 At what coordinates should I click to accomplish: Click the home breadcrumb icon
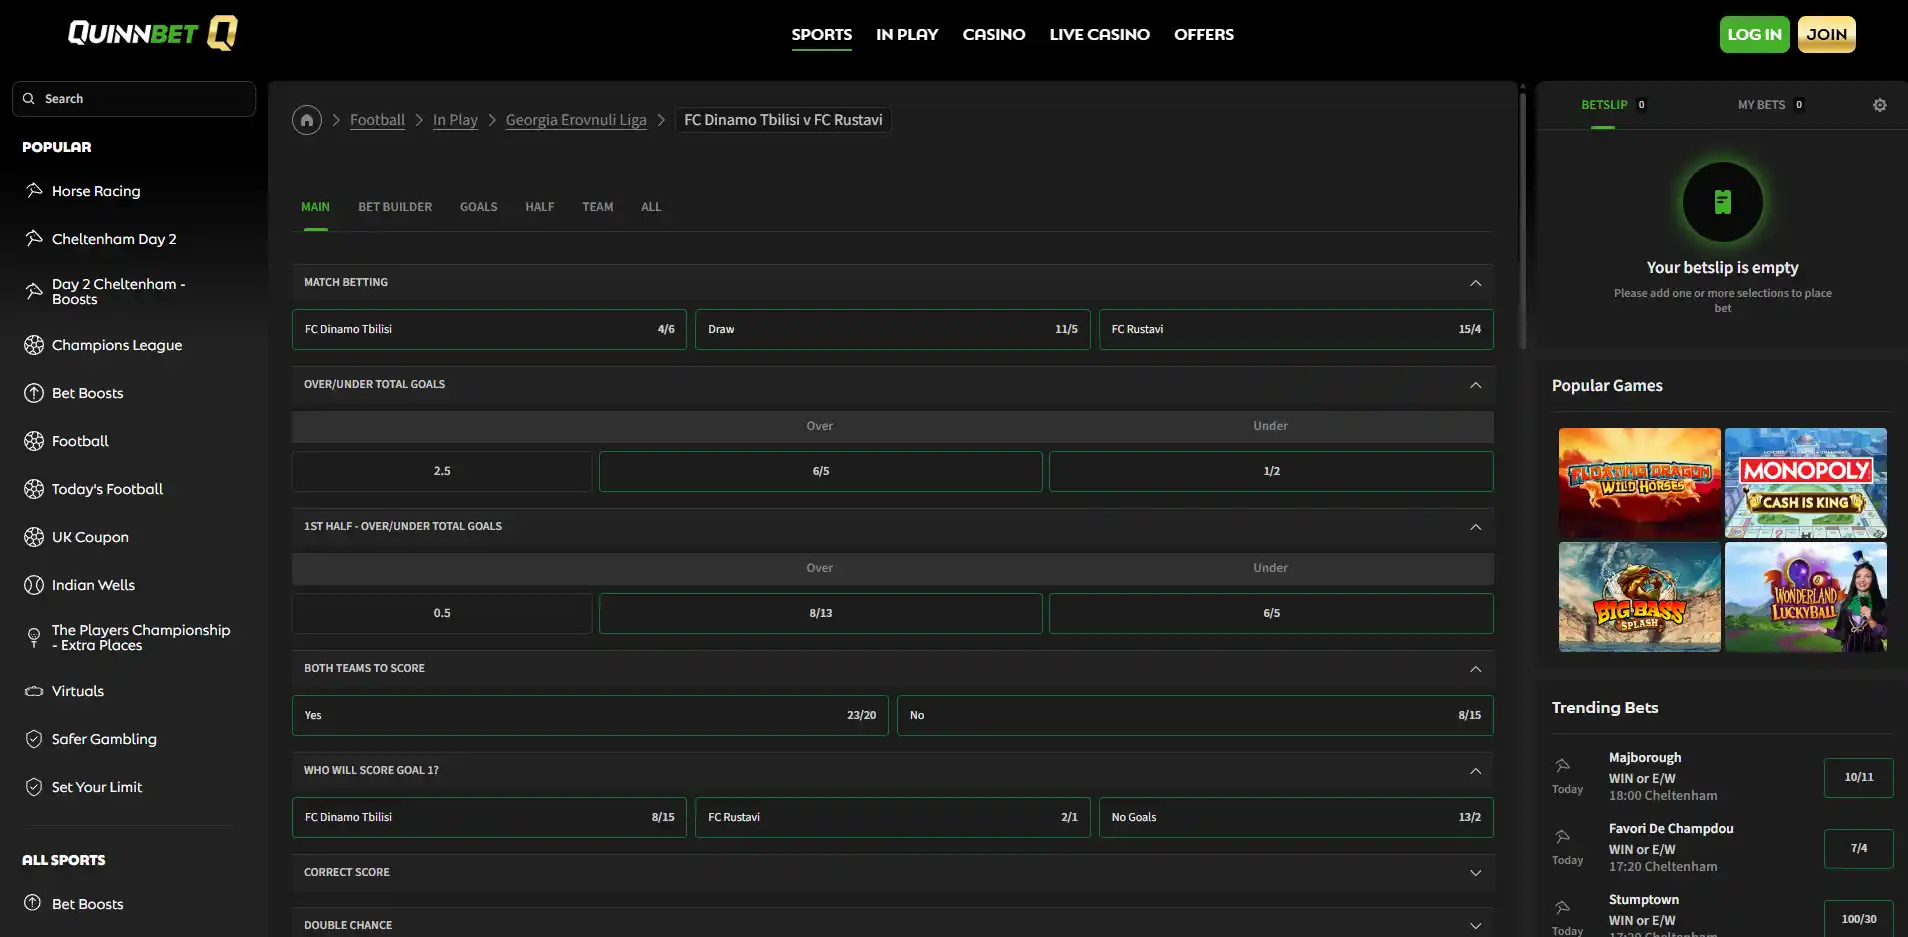pos(307,120)
